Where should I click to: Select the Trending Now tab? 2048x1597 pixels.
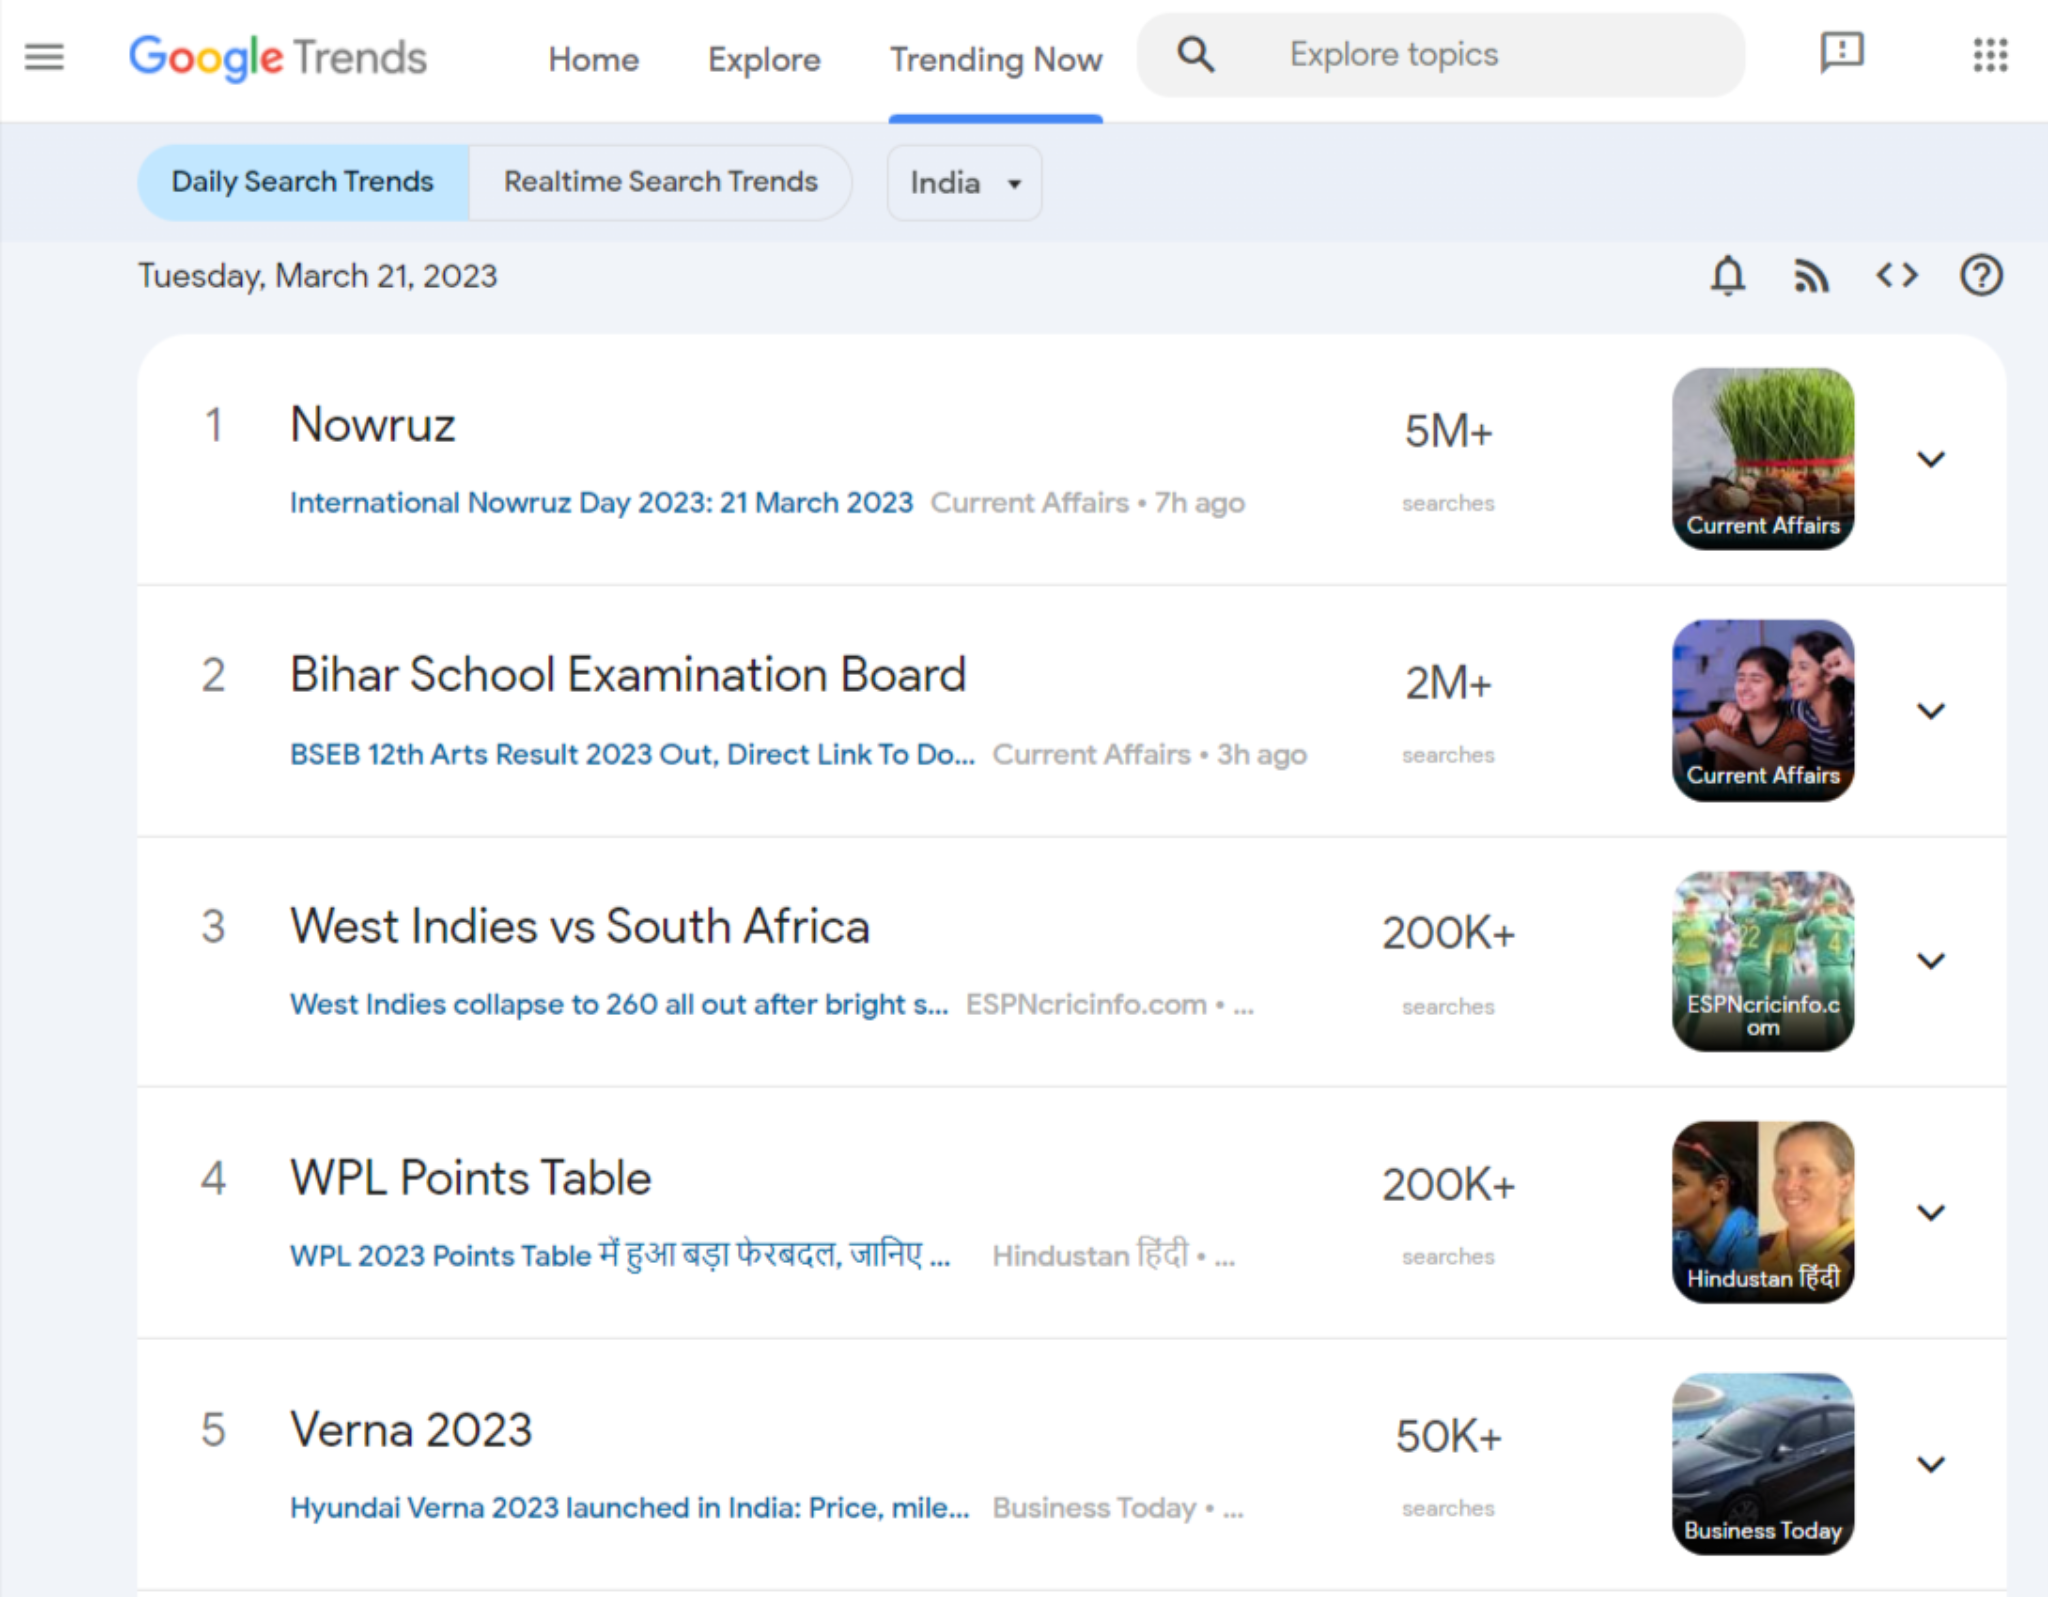tap(996, 60)
